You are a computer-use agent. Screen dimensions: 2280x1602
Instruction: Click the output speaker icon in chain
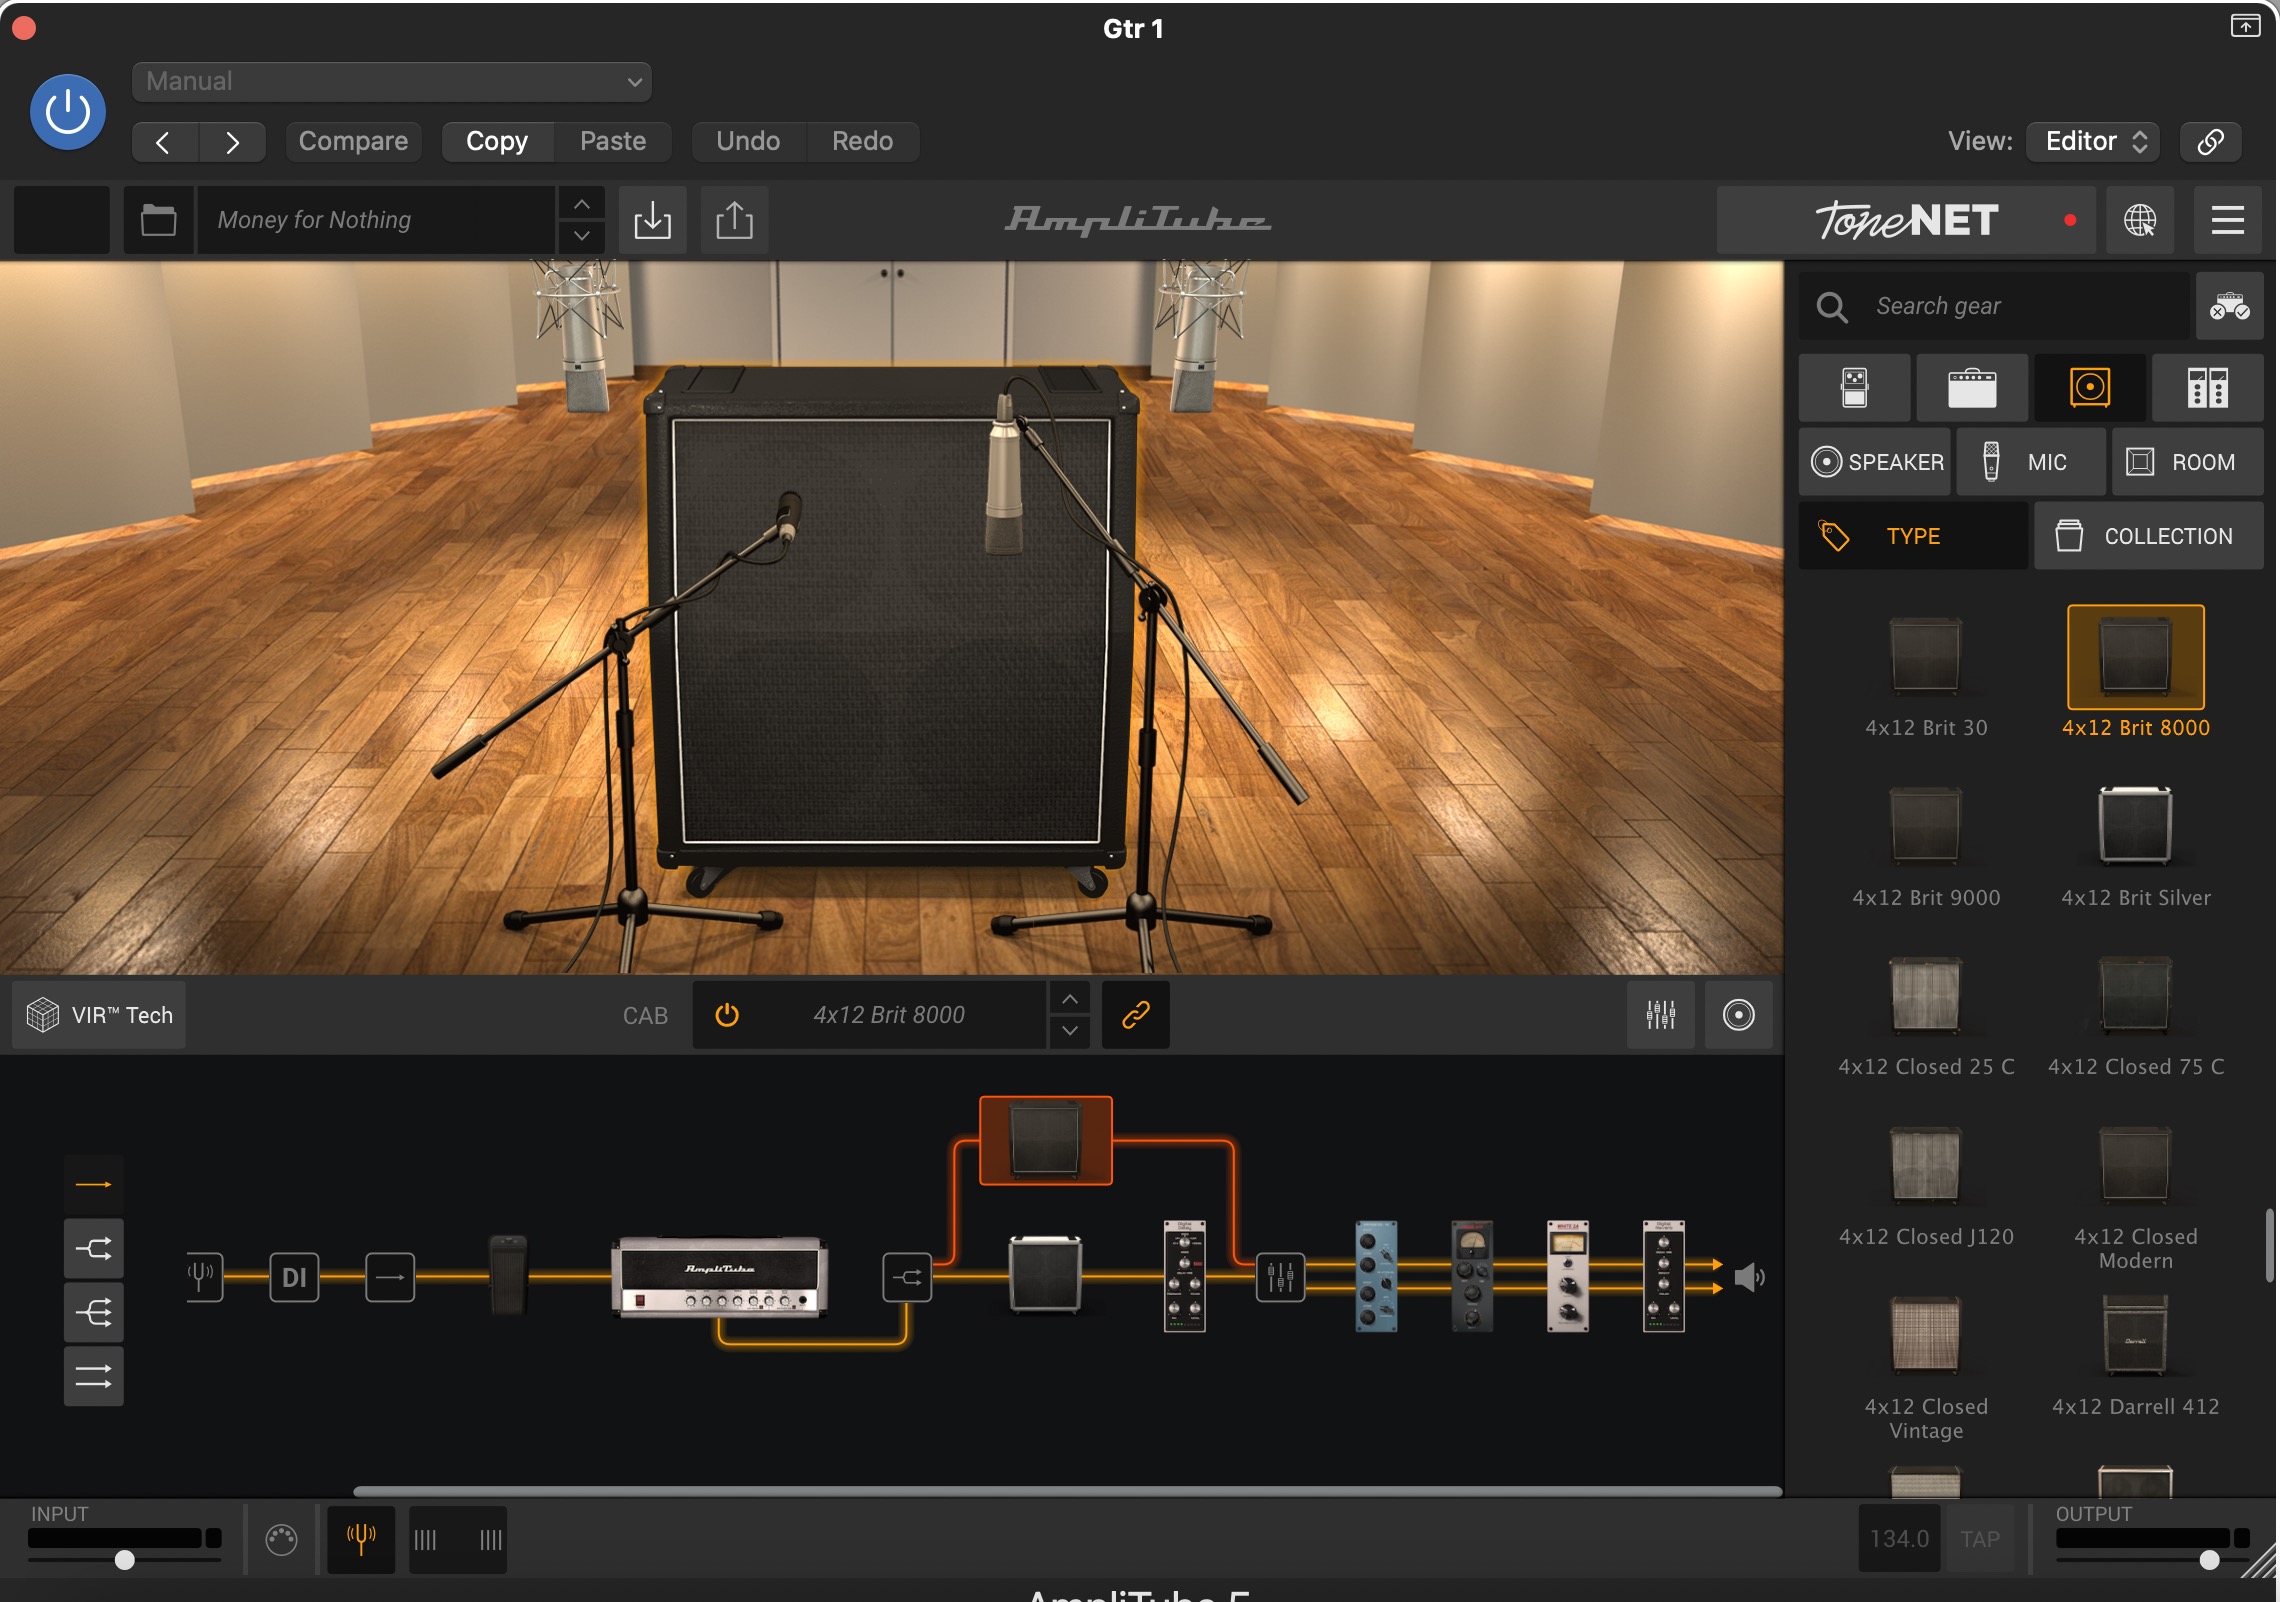tap(1750, 1277)
